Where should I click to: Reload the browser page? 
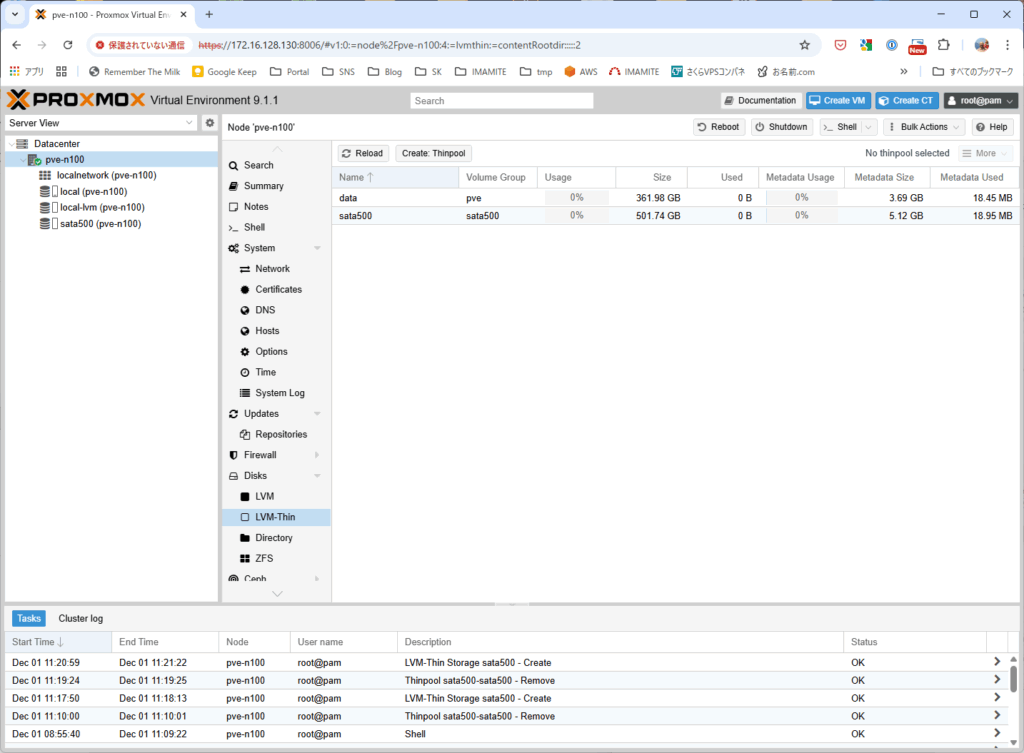(68, 45)
